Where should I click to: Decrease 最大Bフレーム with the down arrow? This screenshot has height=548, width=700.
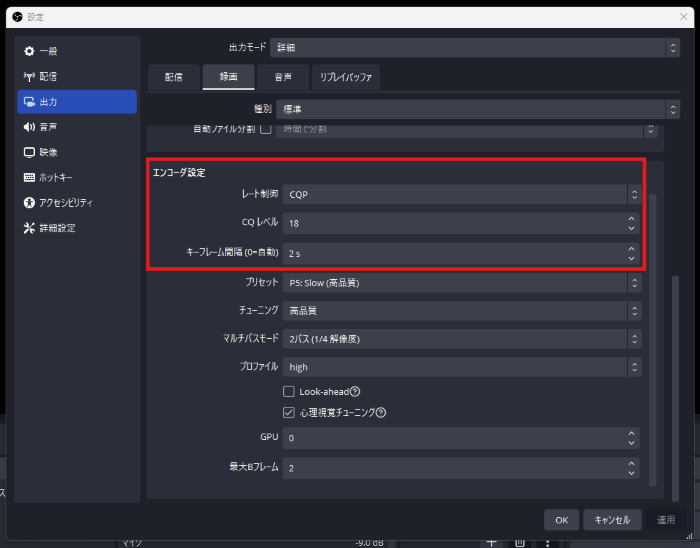[x=631, y=473]
